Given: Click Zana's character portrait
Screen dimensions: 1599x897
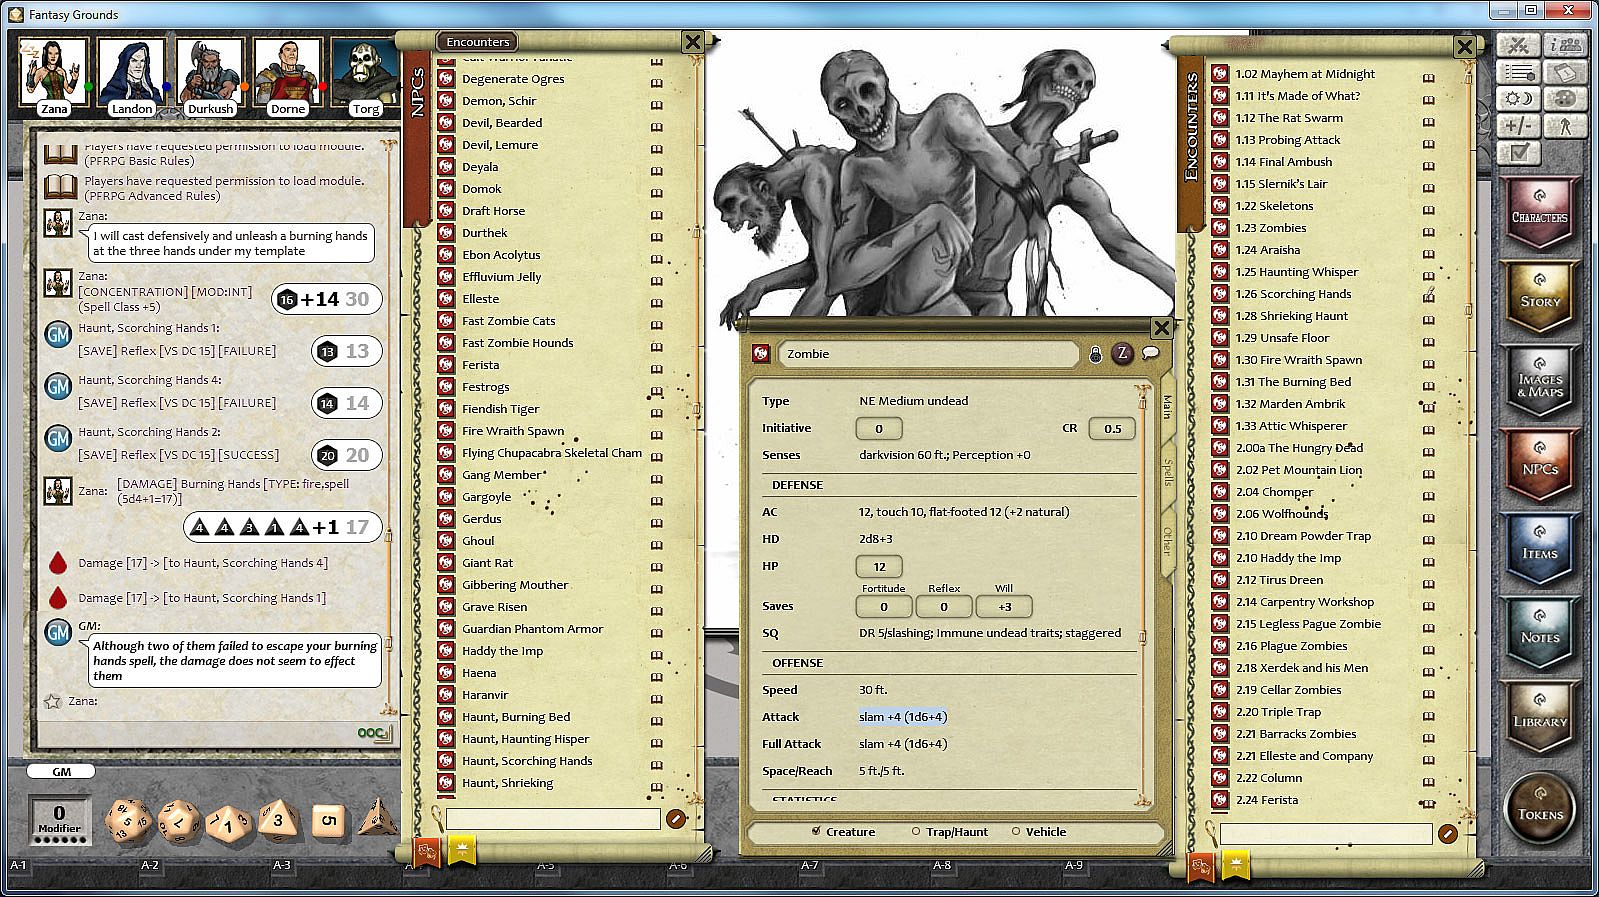Looking at the screenshot, I should tap(53, 76).
